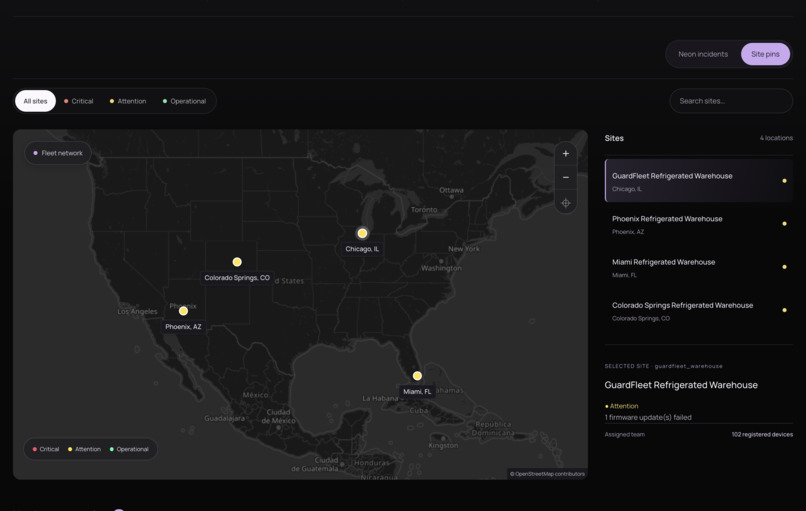Filter by All sites
This screenshot has height=511, width=806.
(35, 101)
